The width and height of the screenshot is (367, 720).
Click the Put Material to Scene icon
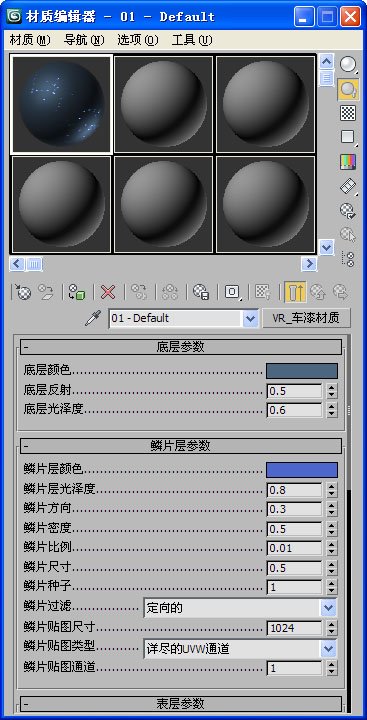click(x=46, y=292)
